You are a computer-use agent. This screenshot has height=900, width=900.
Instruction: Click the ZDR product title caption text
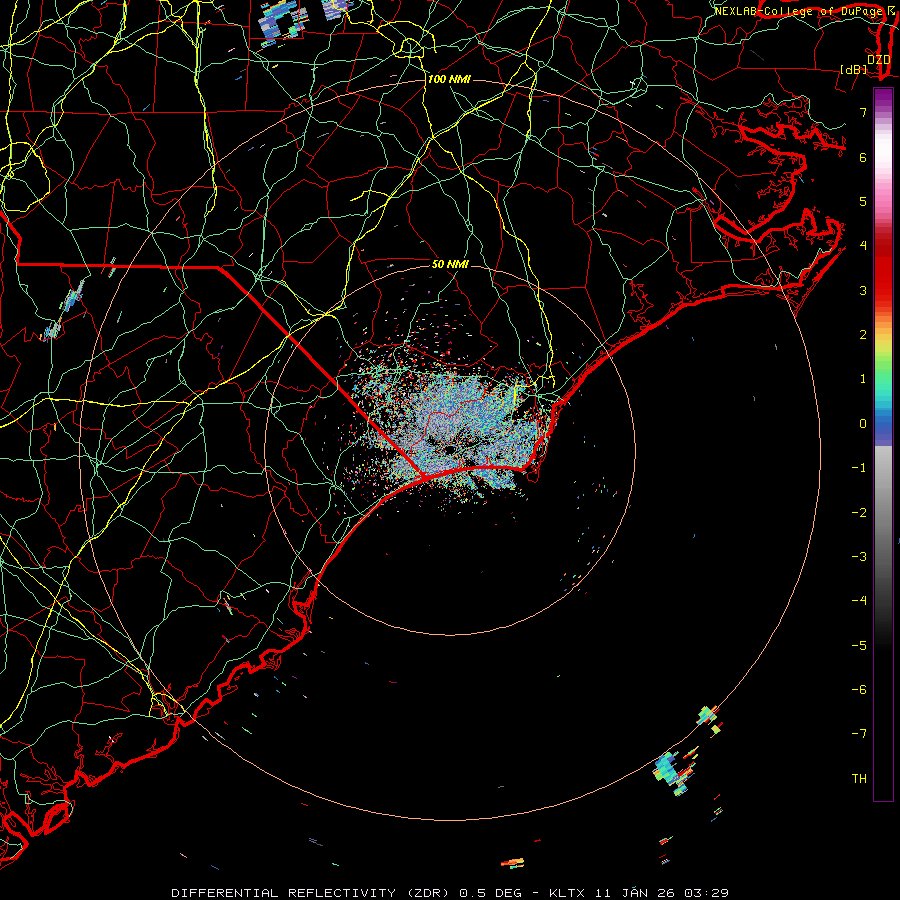tap(450, 893)
